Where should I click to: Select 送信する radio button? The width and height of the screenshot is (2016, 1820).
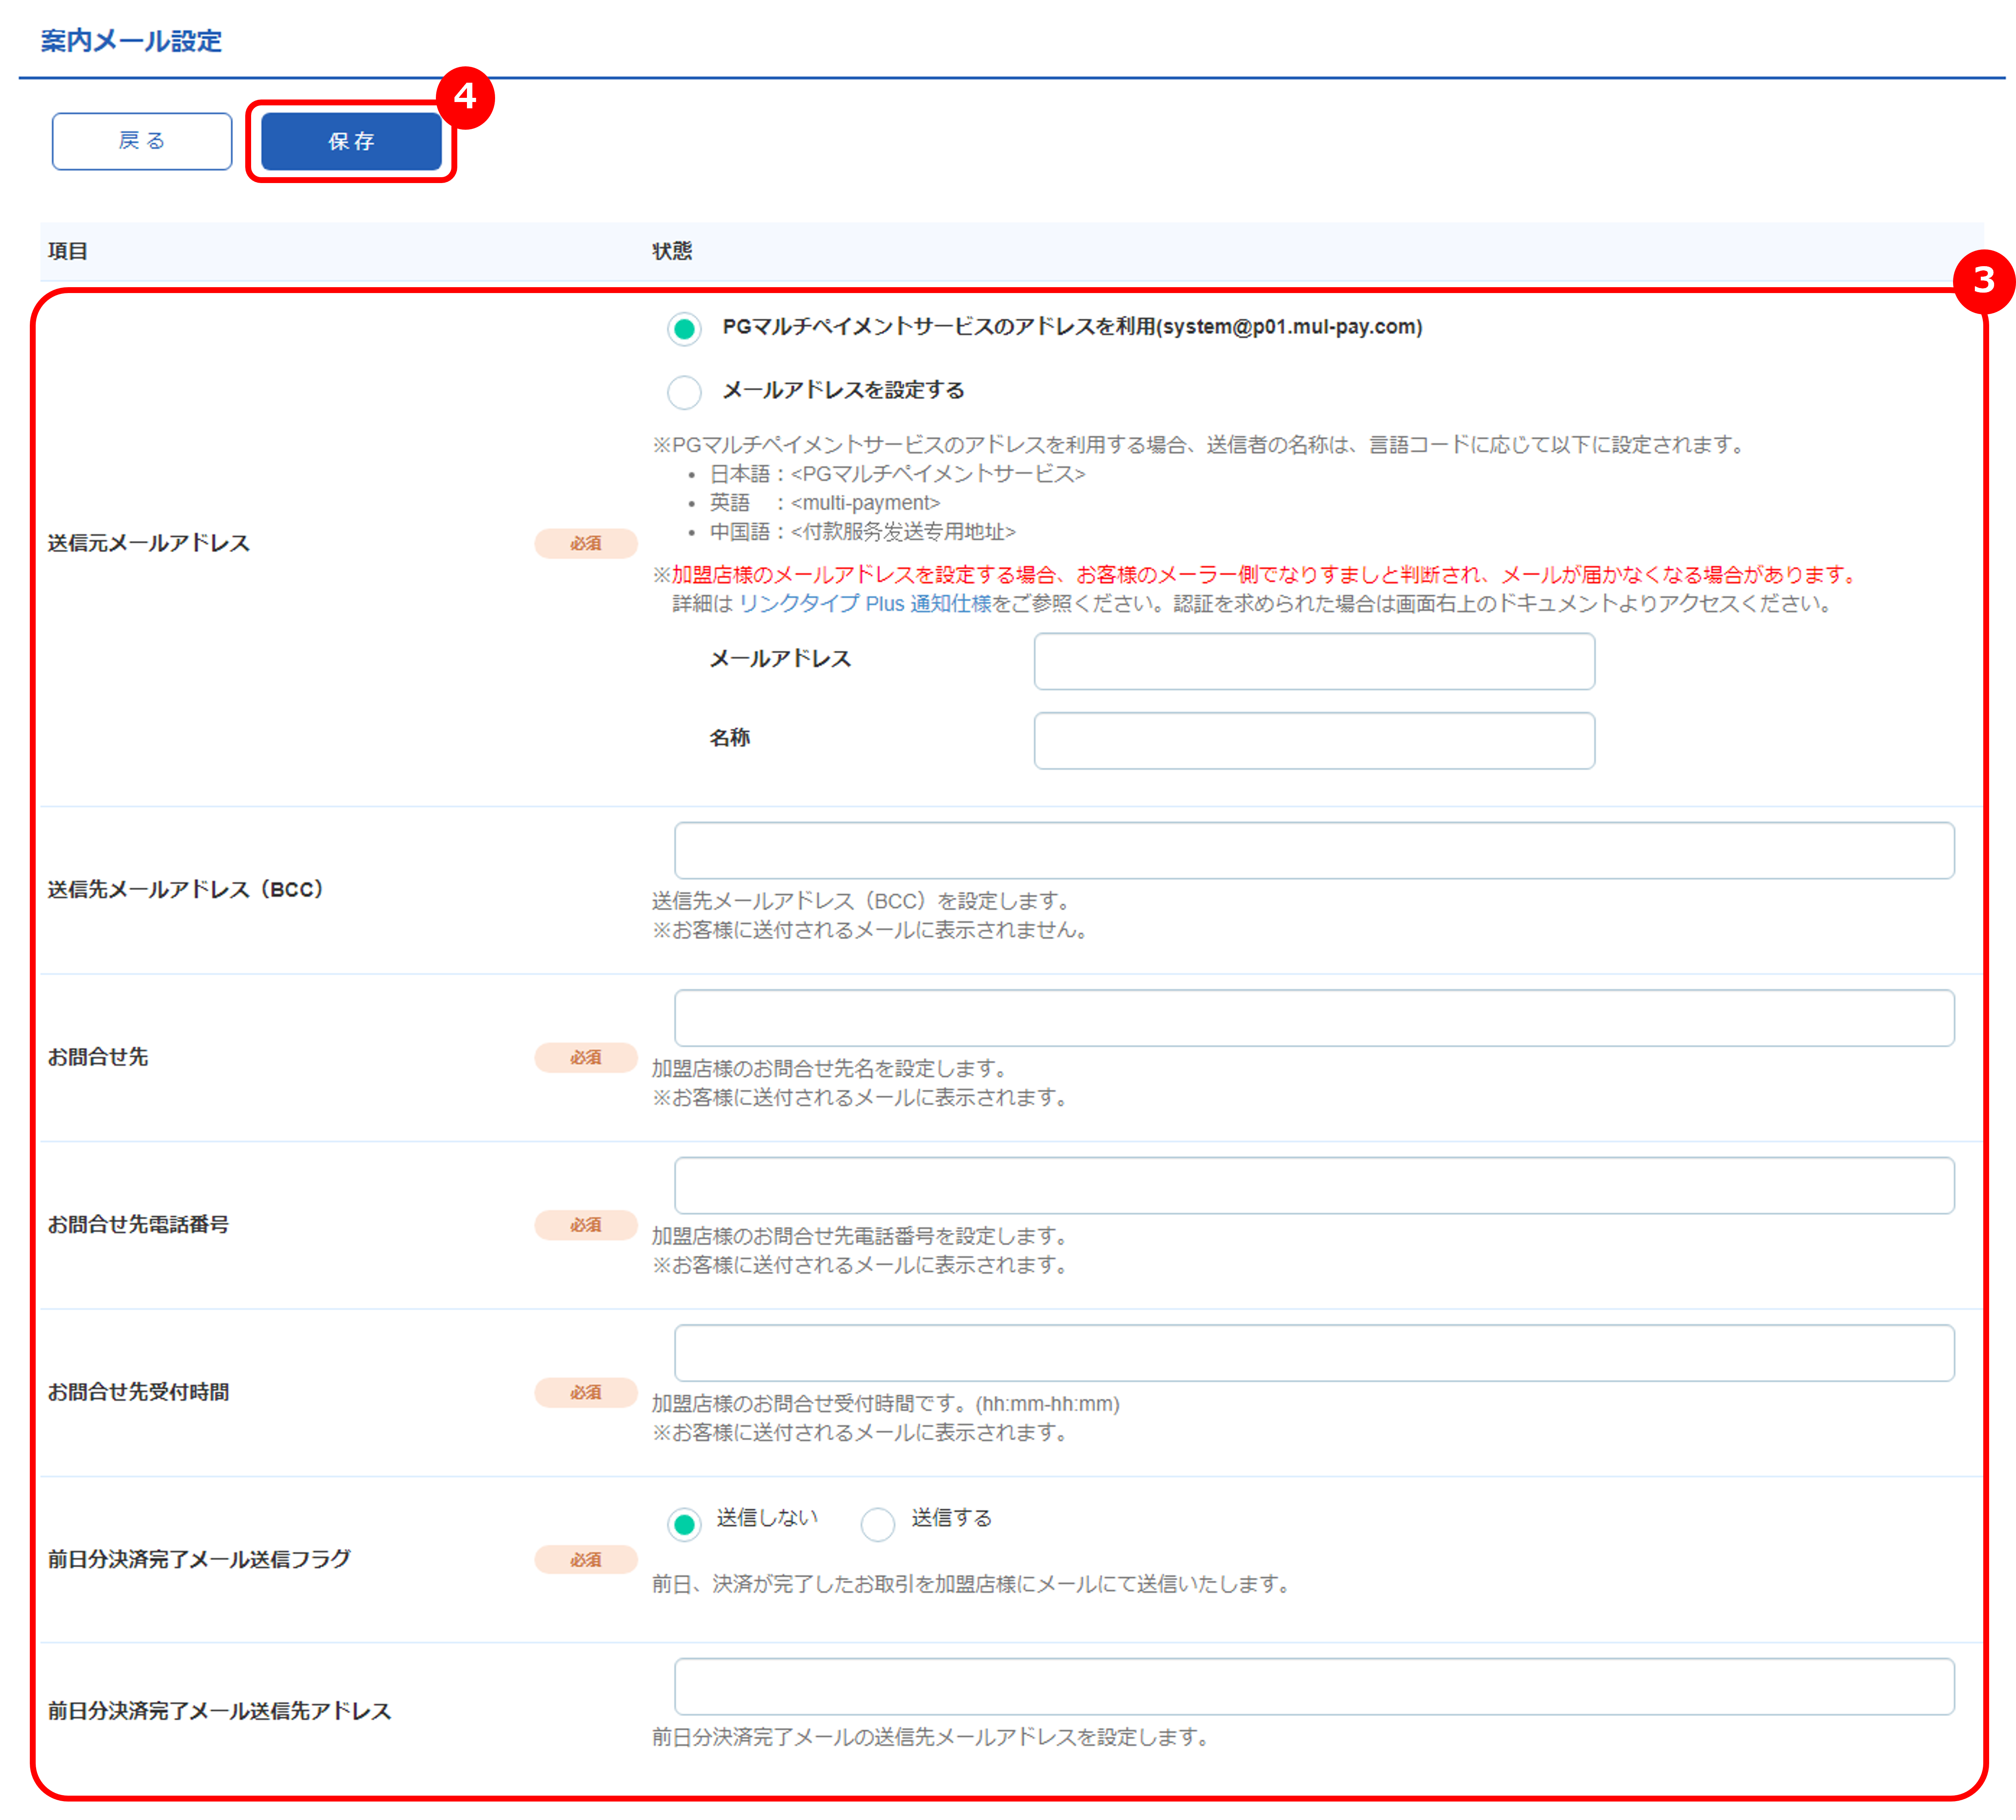point(878,1524)
